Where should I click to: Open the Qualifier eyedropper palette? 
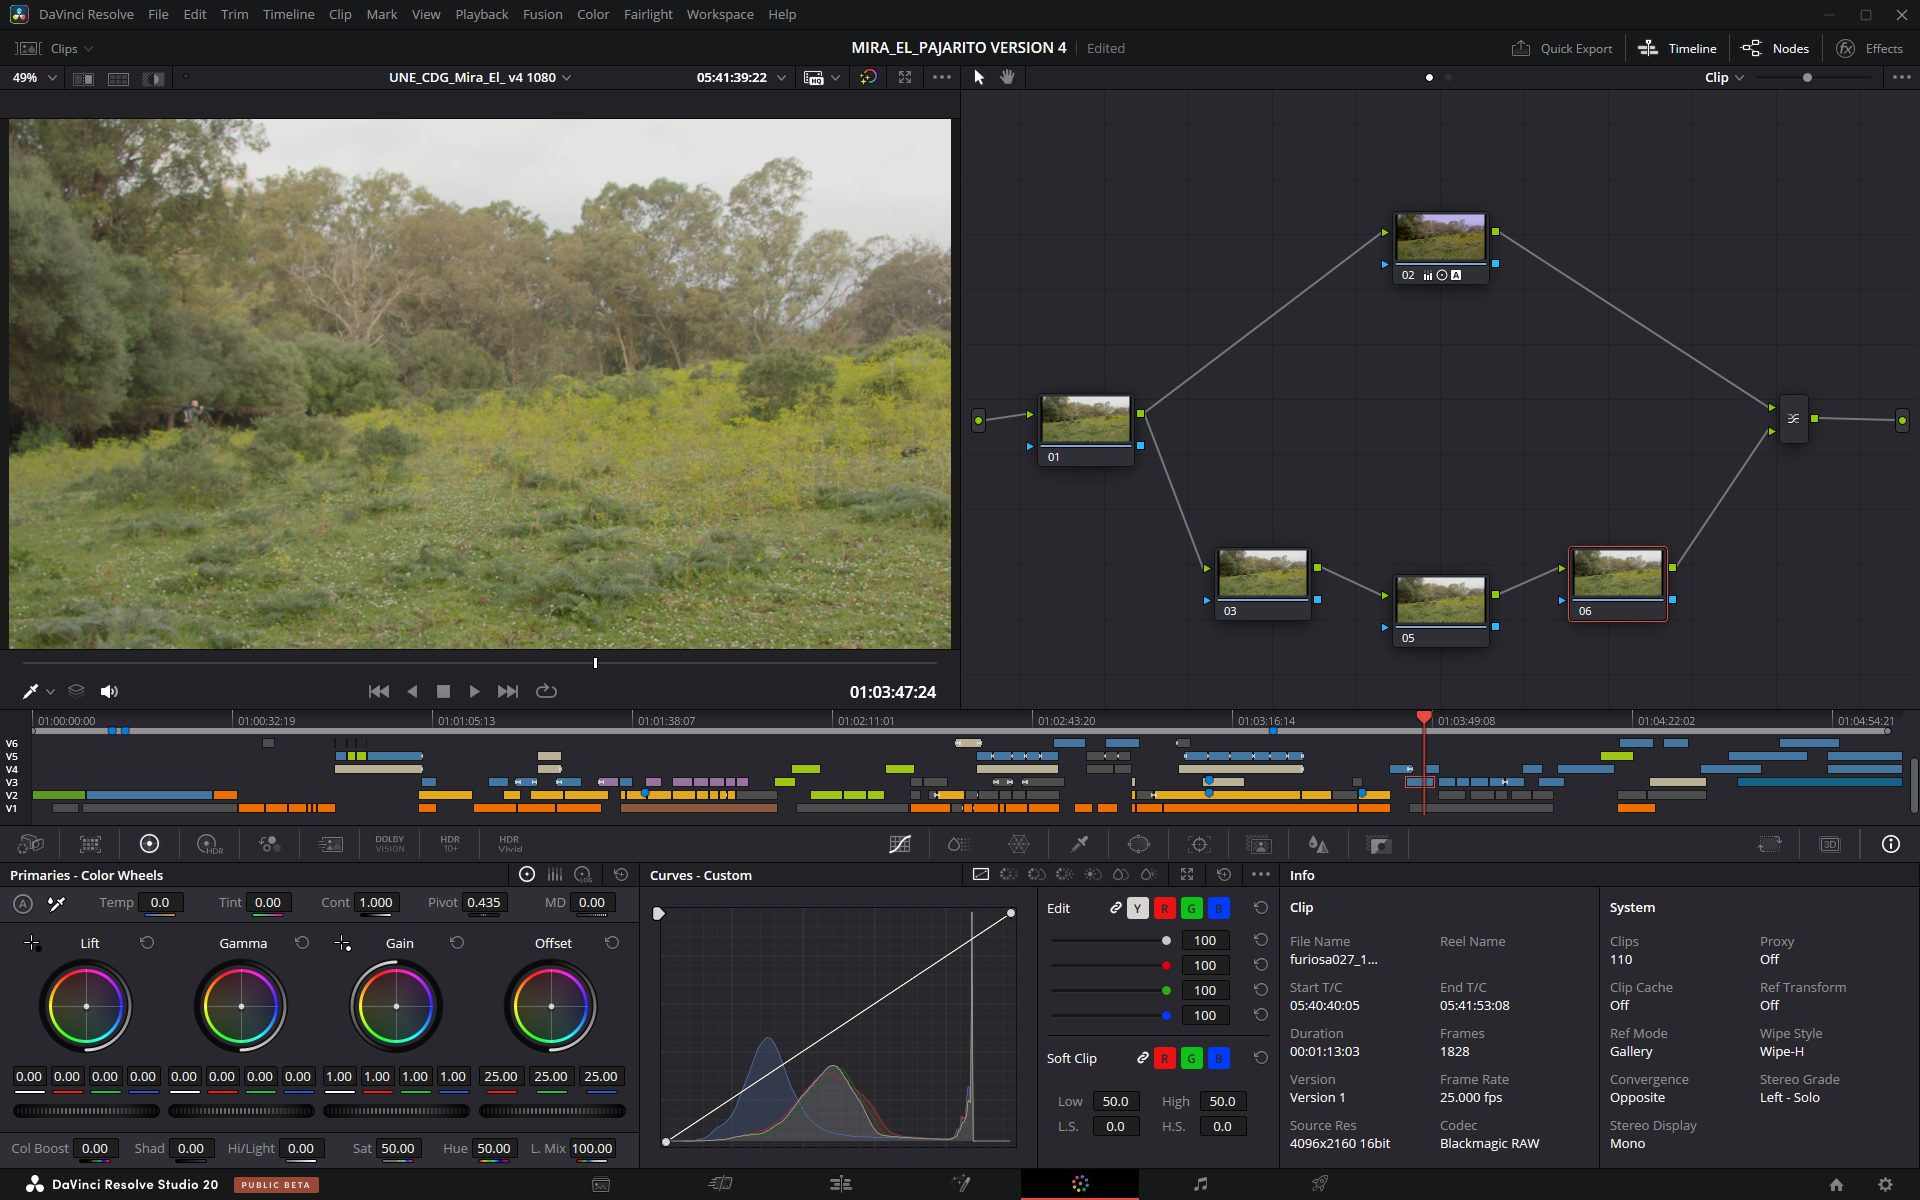1079,844
